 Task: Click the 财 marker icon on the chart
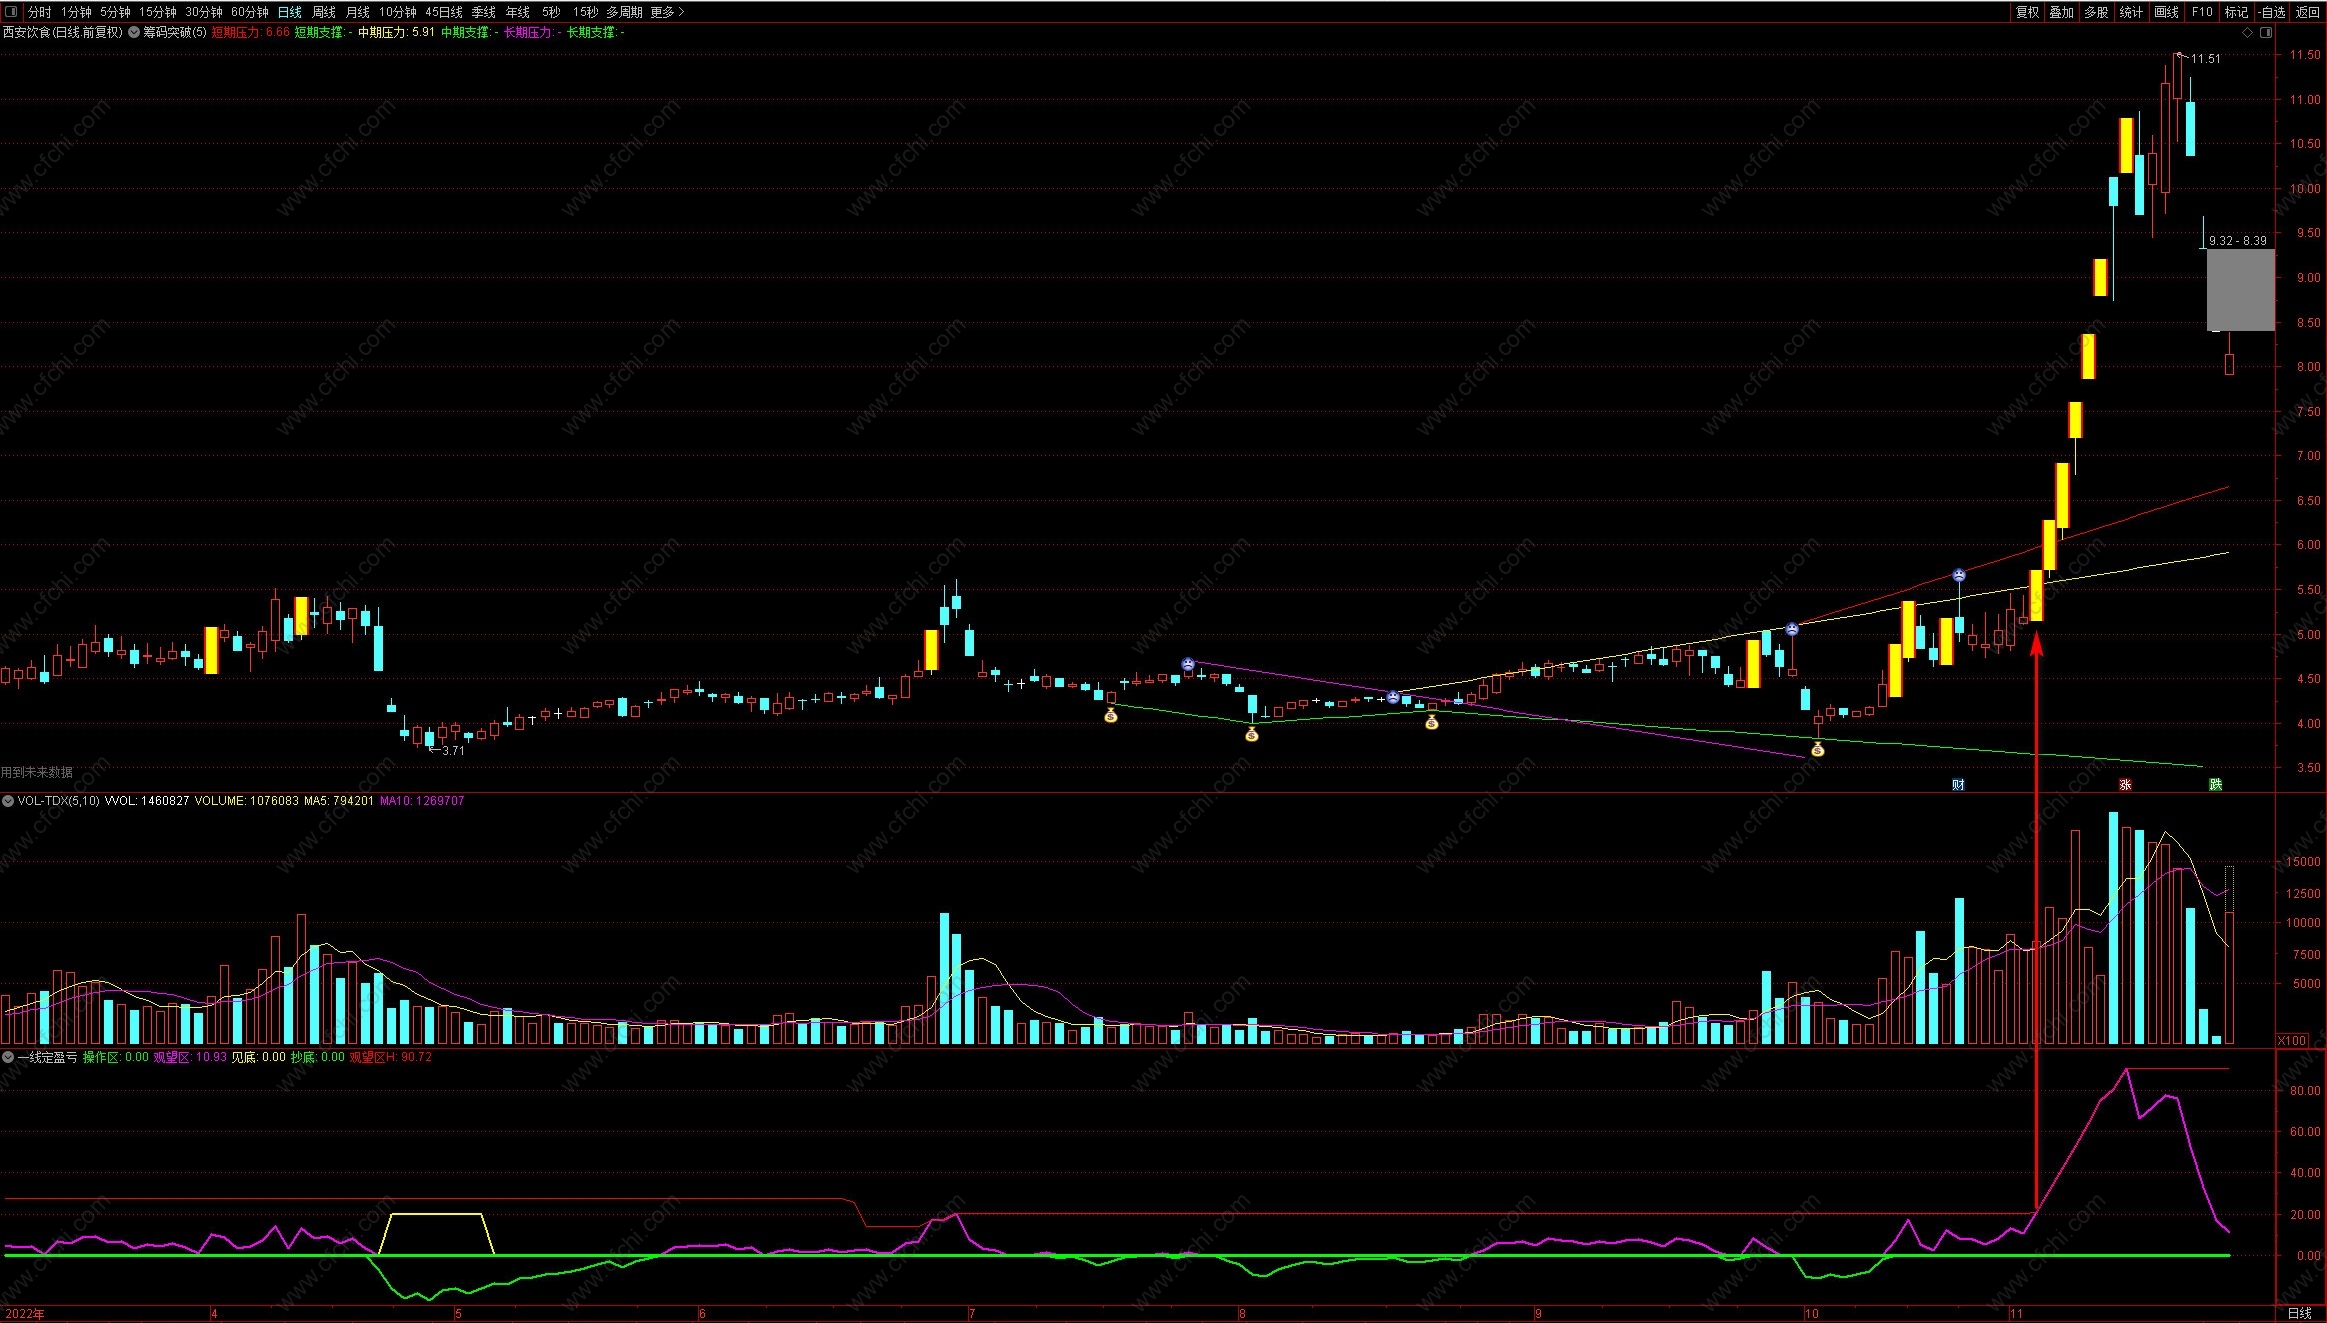(1958, 784)
